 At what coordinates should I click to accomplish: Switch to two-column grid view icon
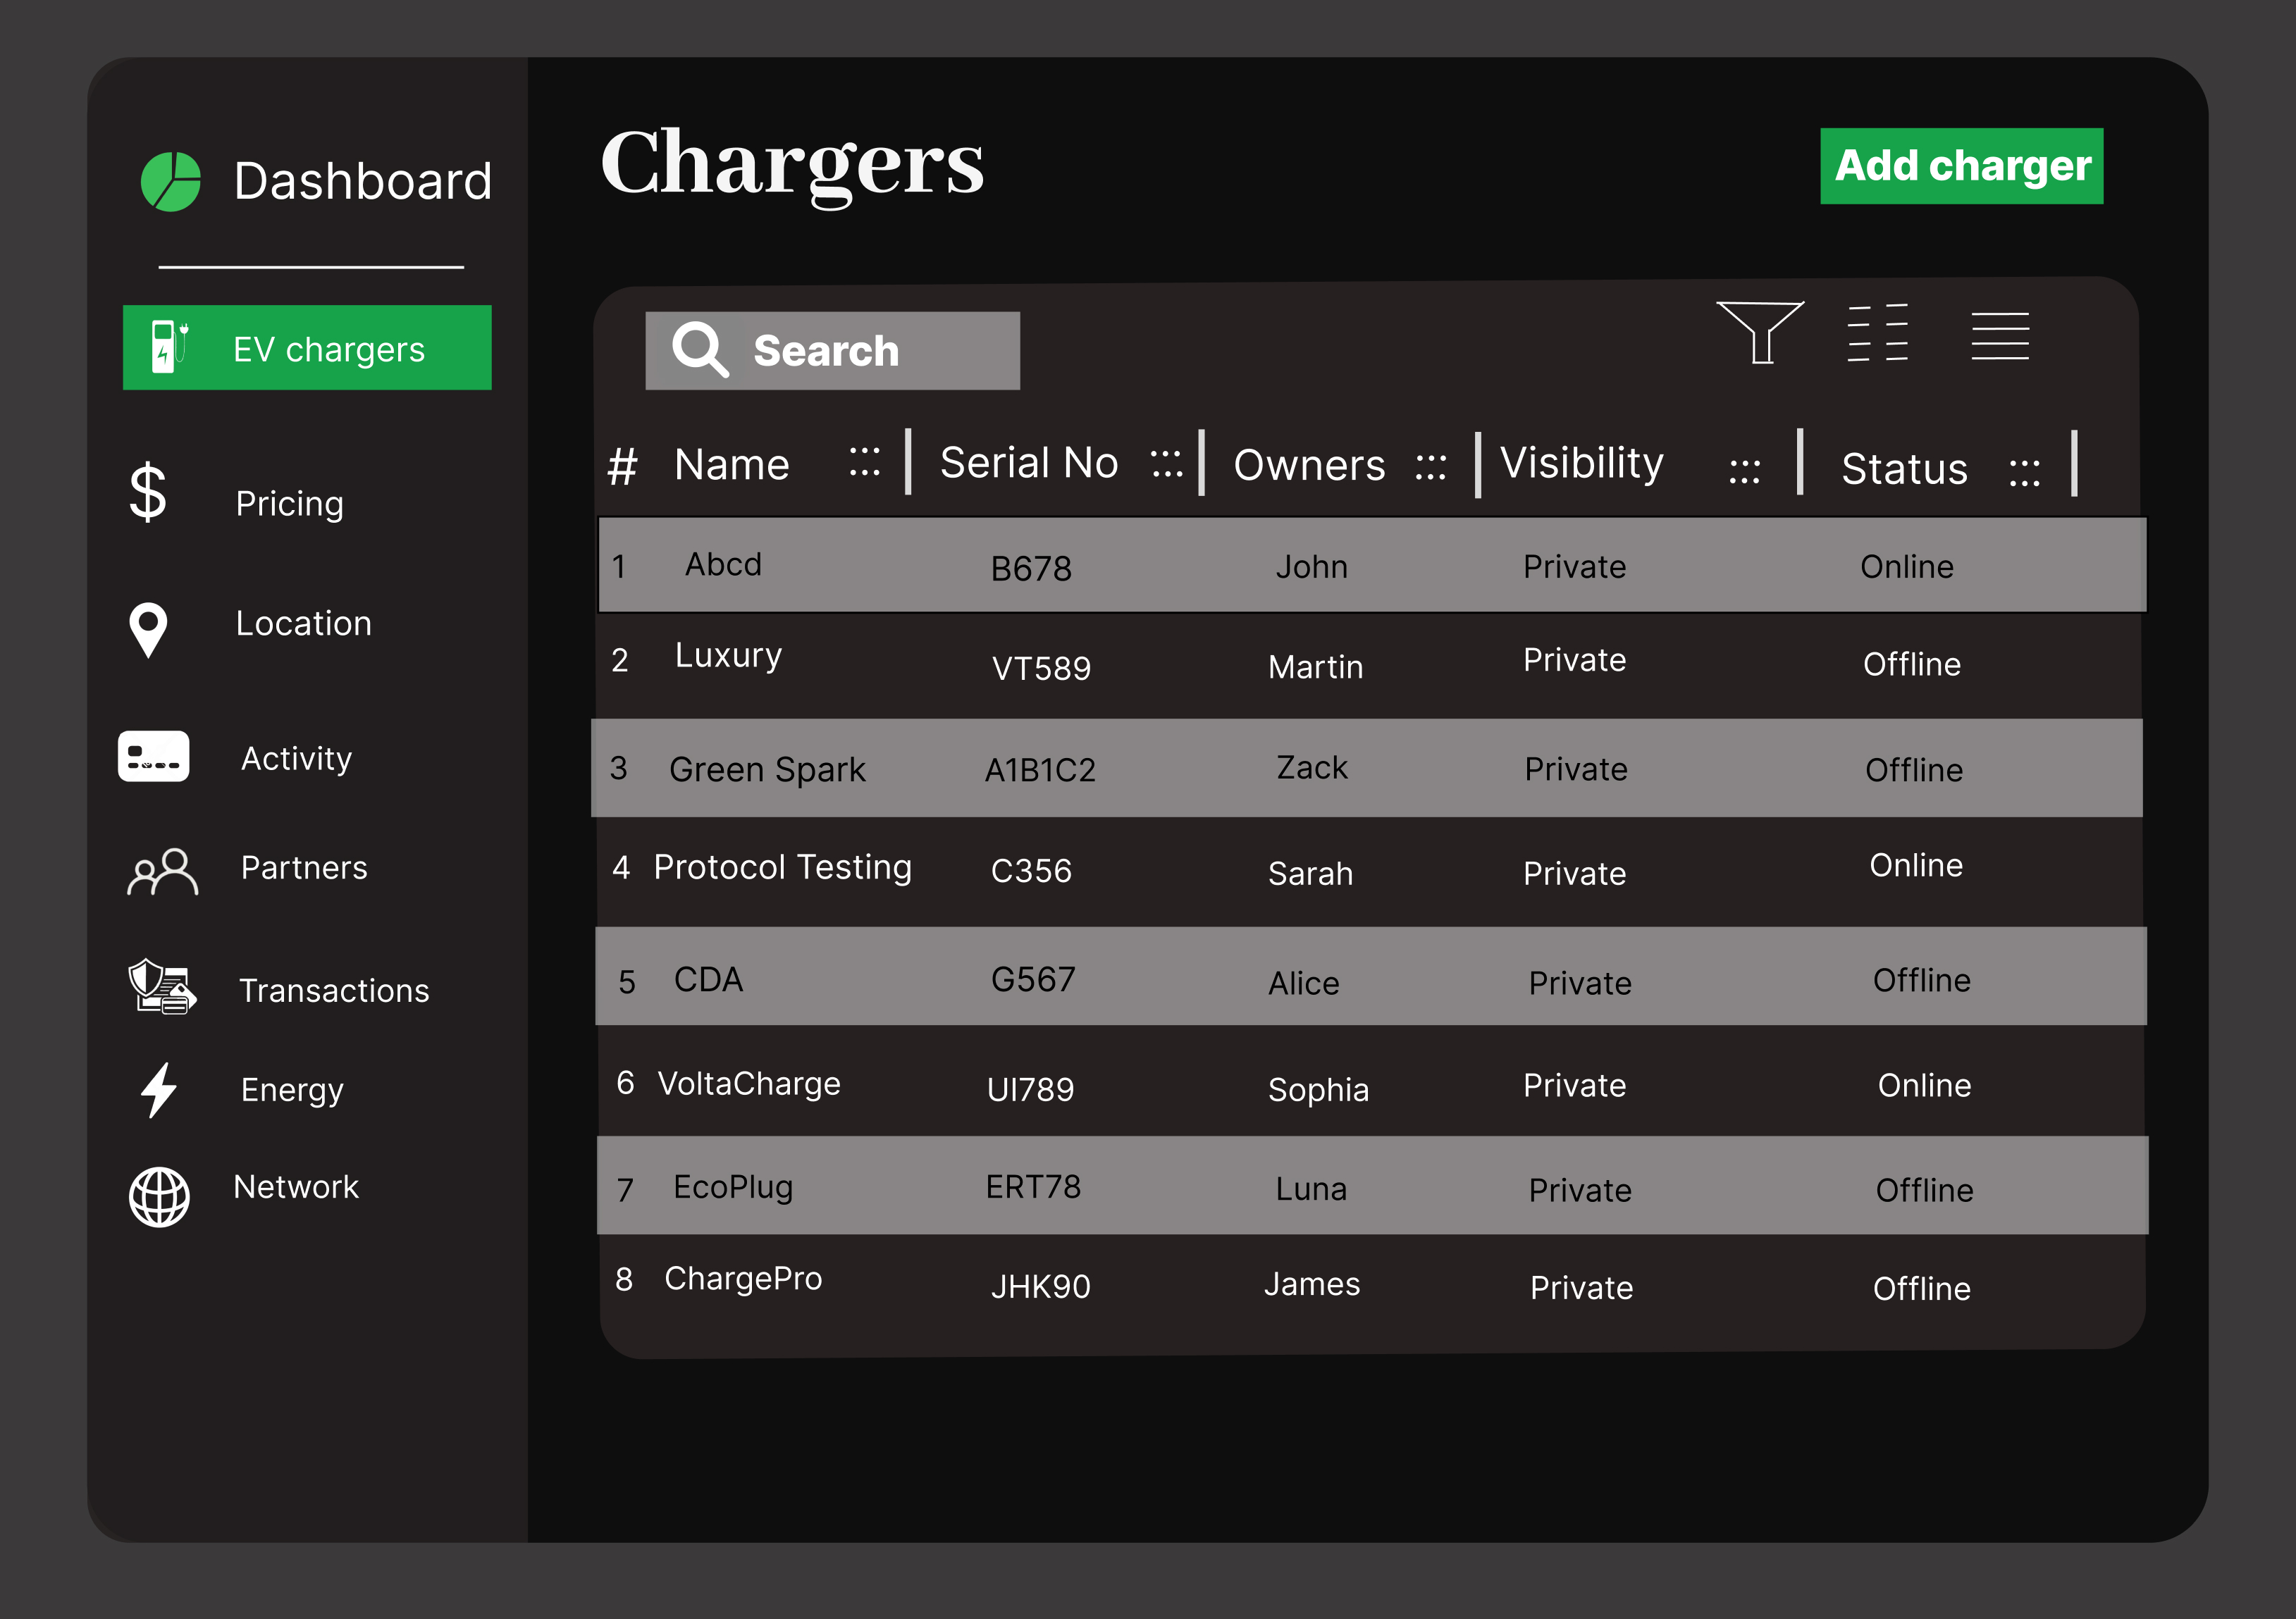(x=1877, y=332)
